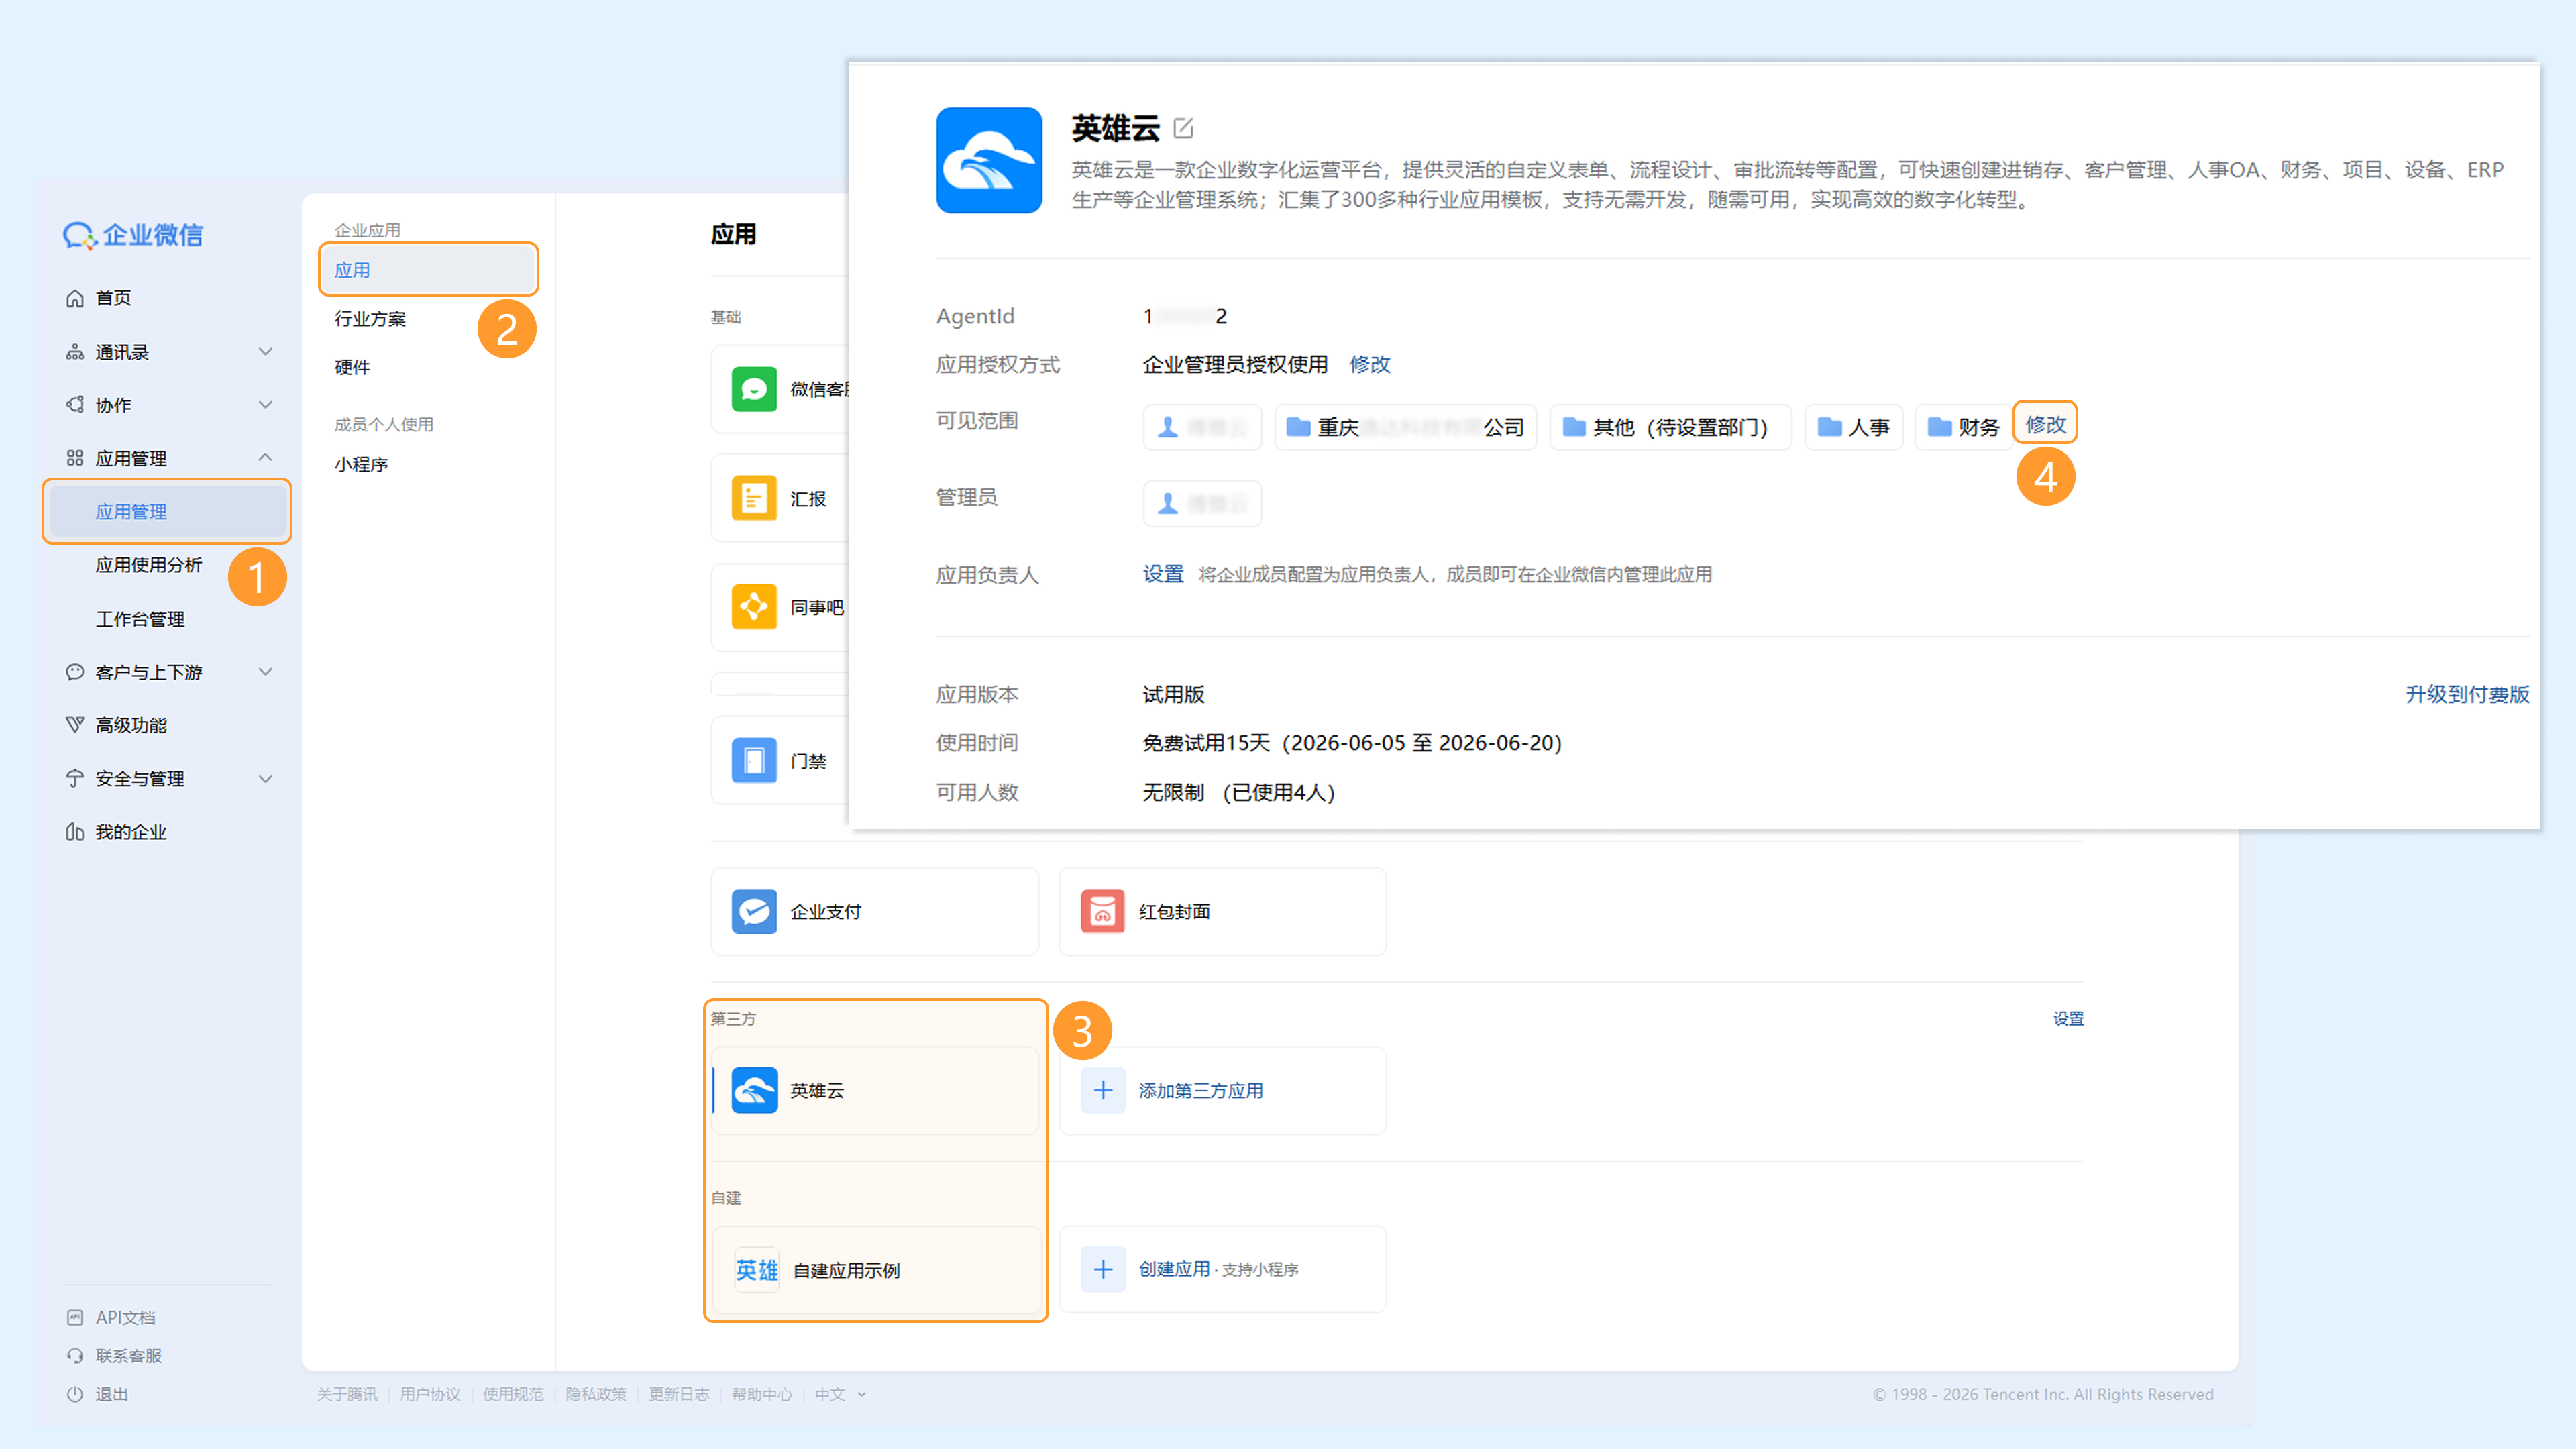Click the 财务 department tag

(x=1964, y=427)
